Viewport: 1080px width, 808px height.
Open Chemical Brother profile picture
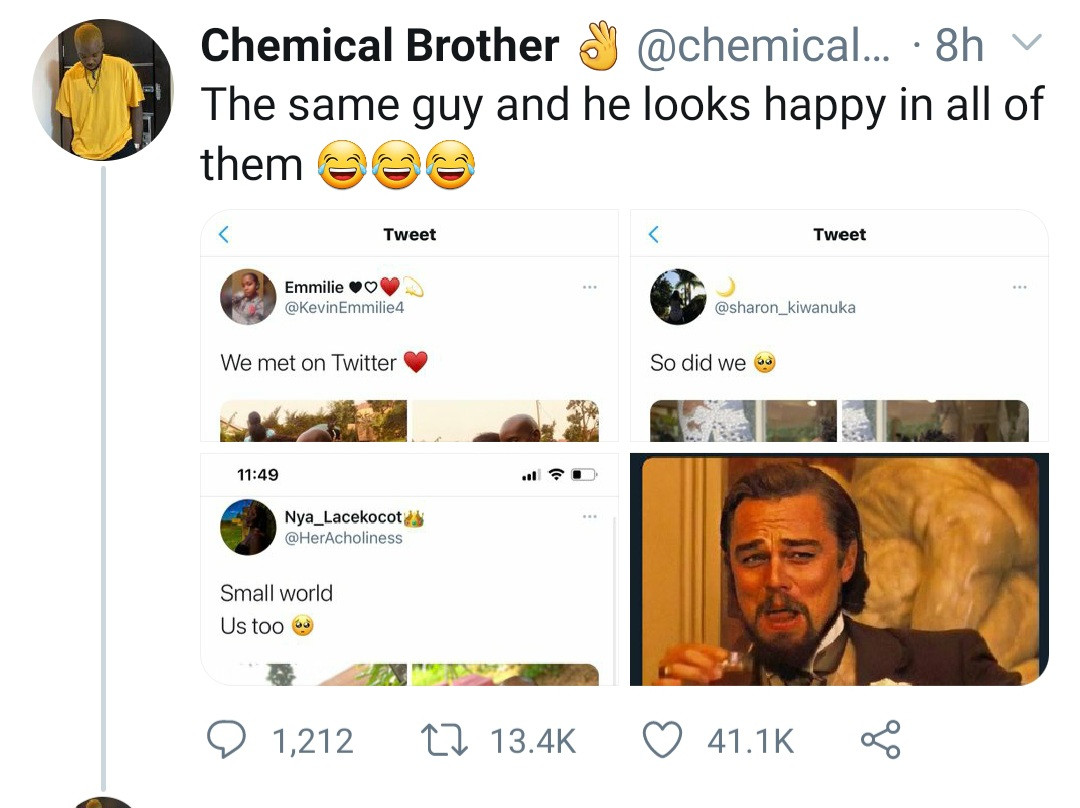point(103,90)
